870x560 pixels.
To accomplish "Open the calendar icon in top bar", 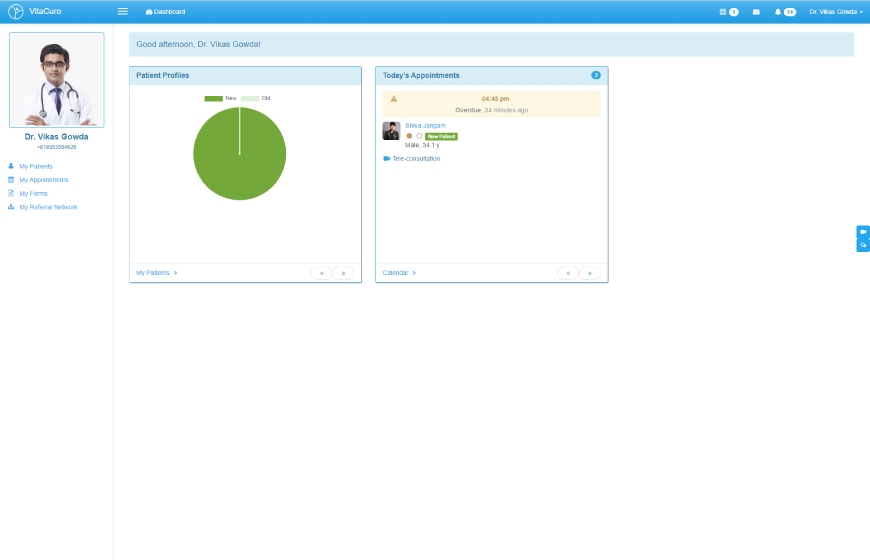I will point(722,12).
